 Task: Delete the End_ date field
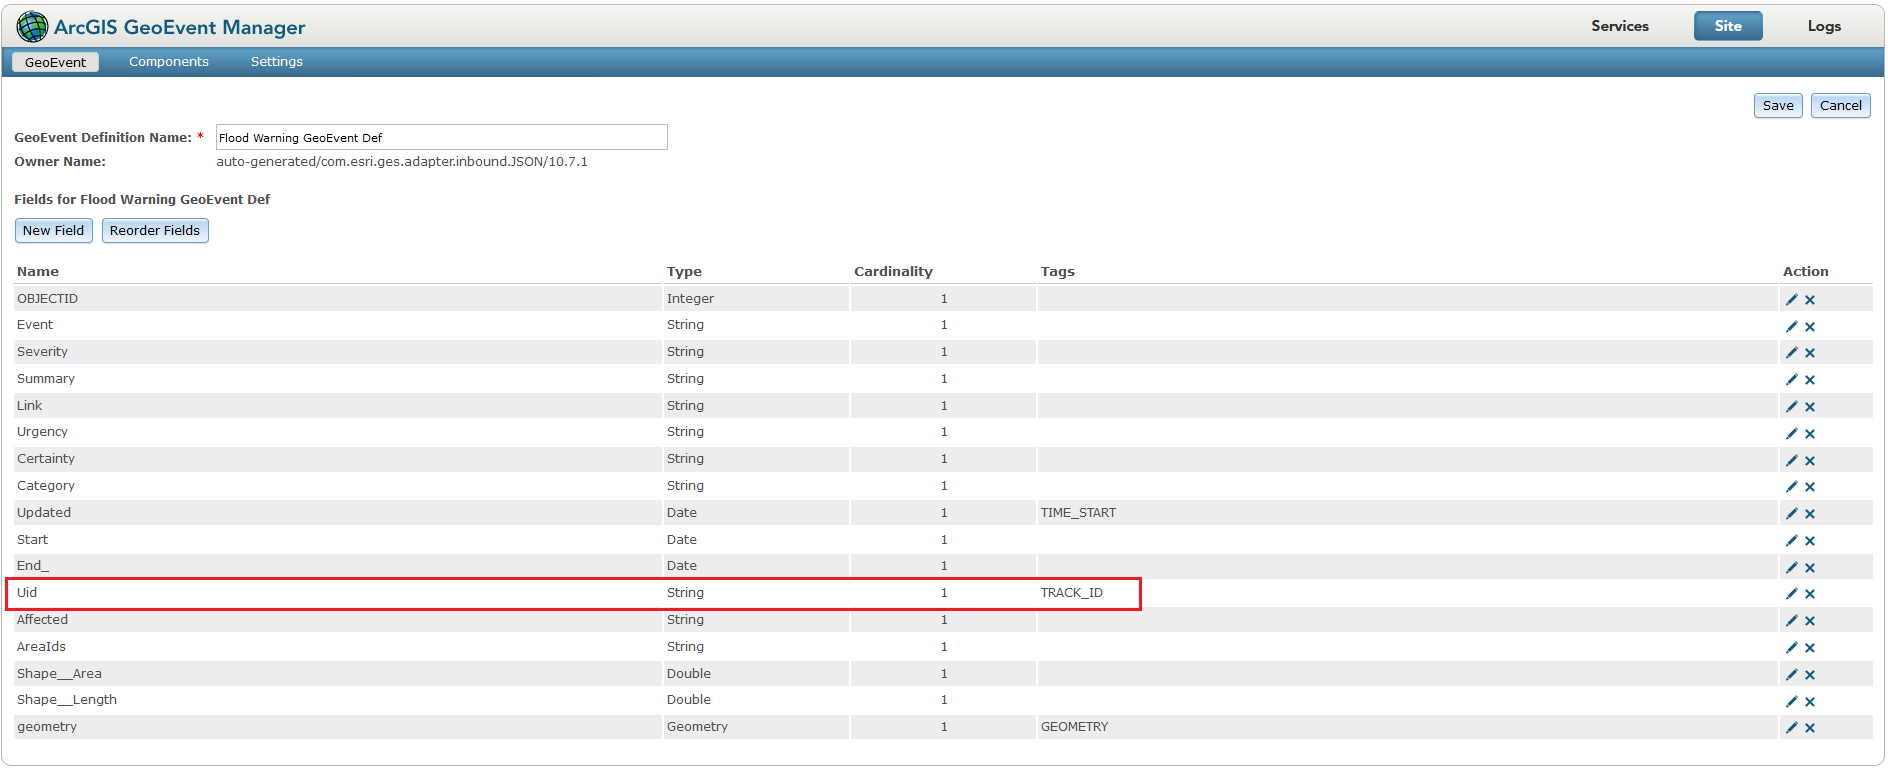coord(1810,568)
